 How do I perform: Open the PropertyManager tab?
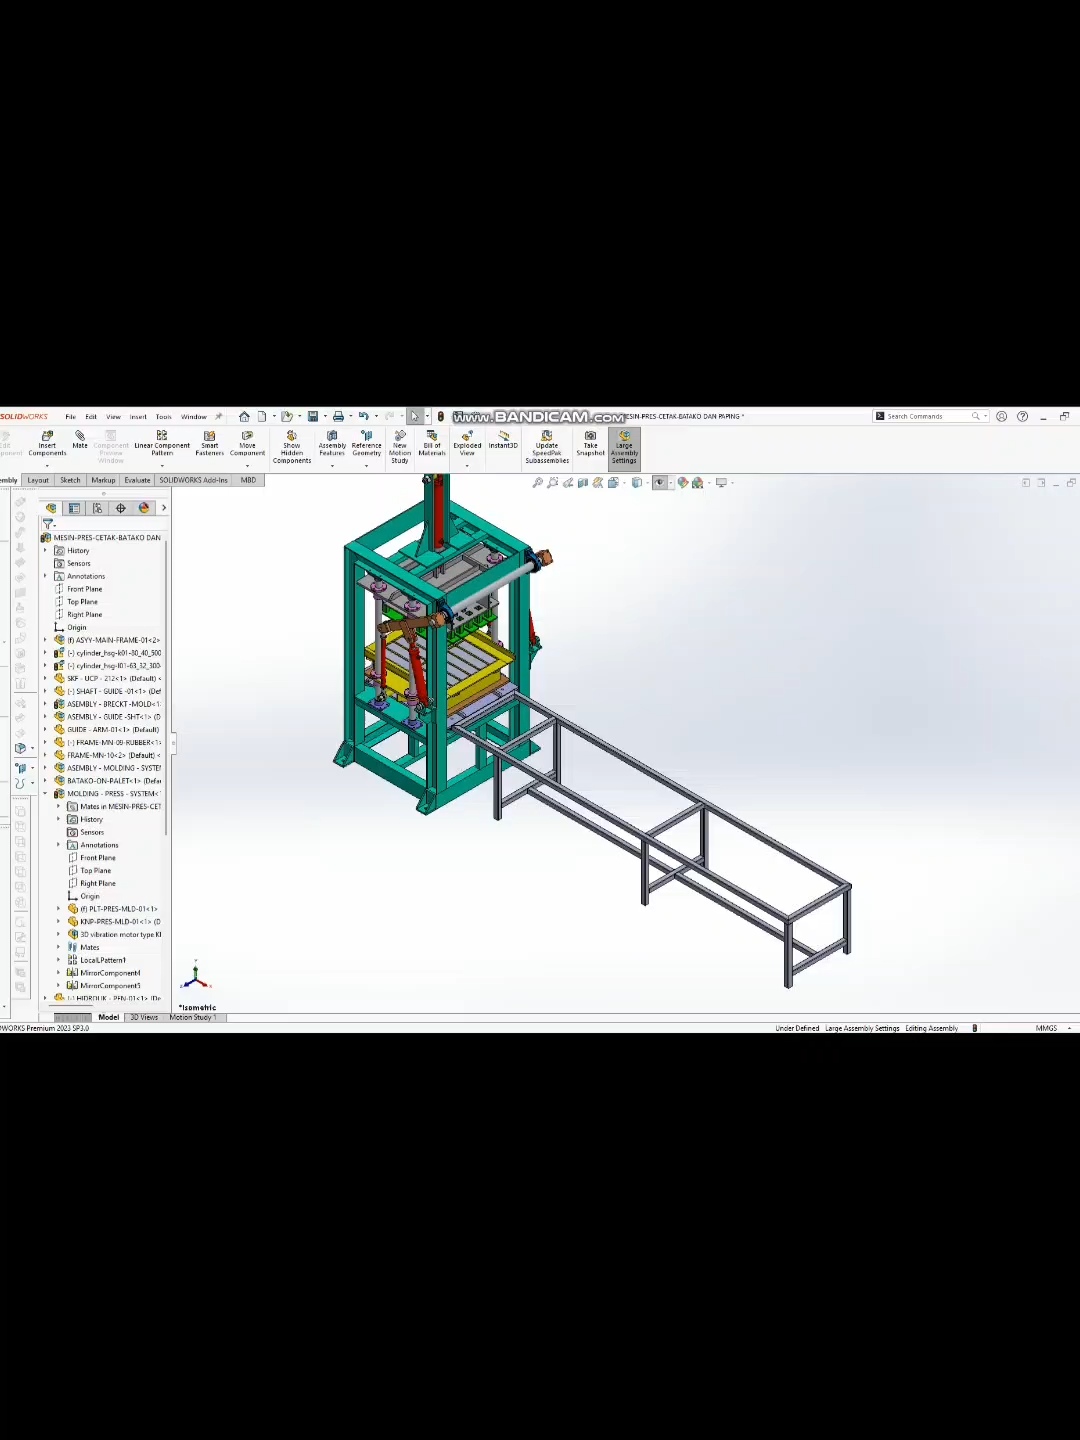click(74, 508)
